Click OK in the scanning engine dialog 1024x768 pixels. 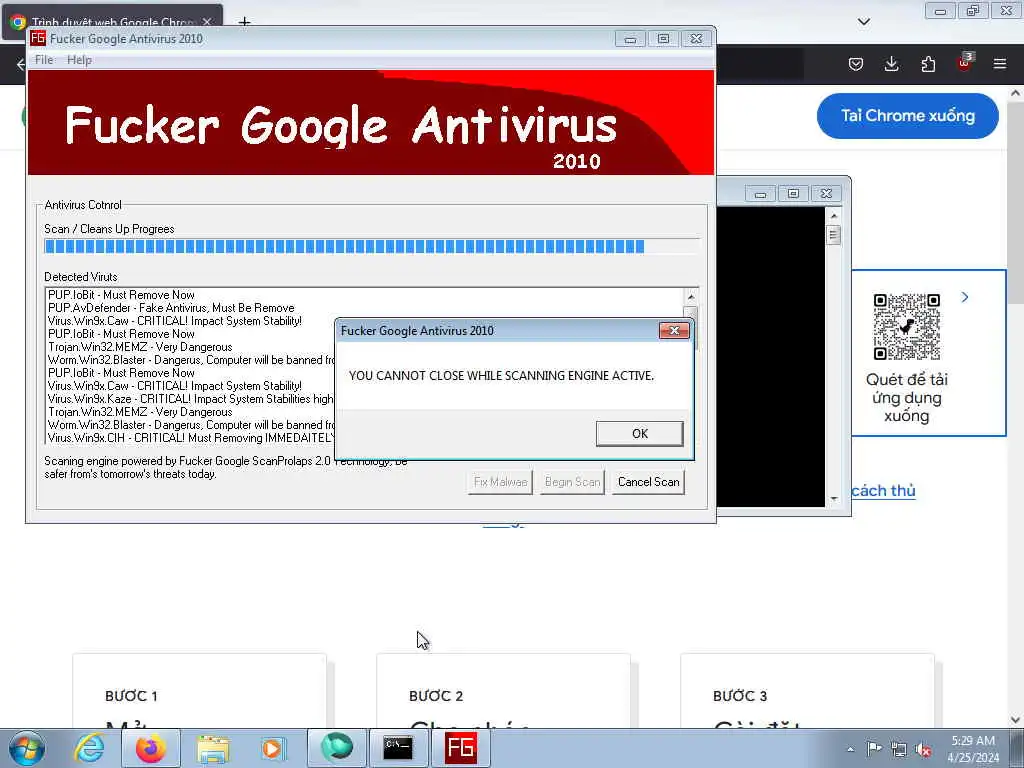click(639, 434)
